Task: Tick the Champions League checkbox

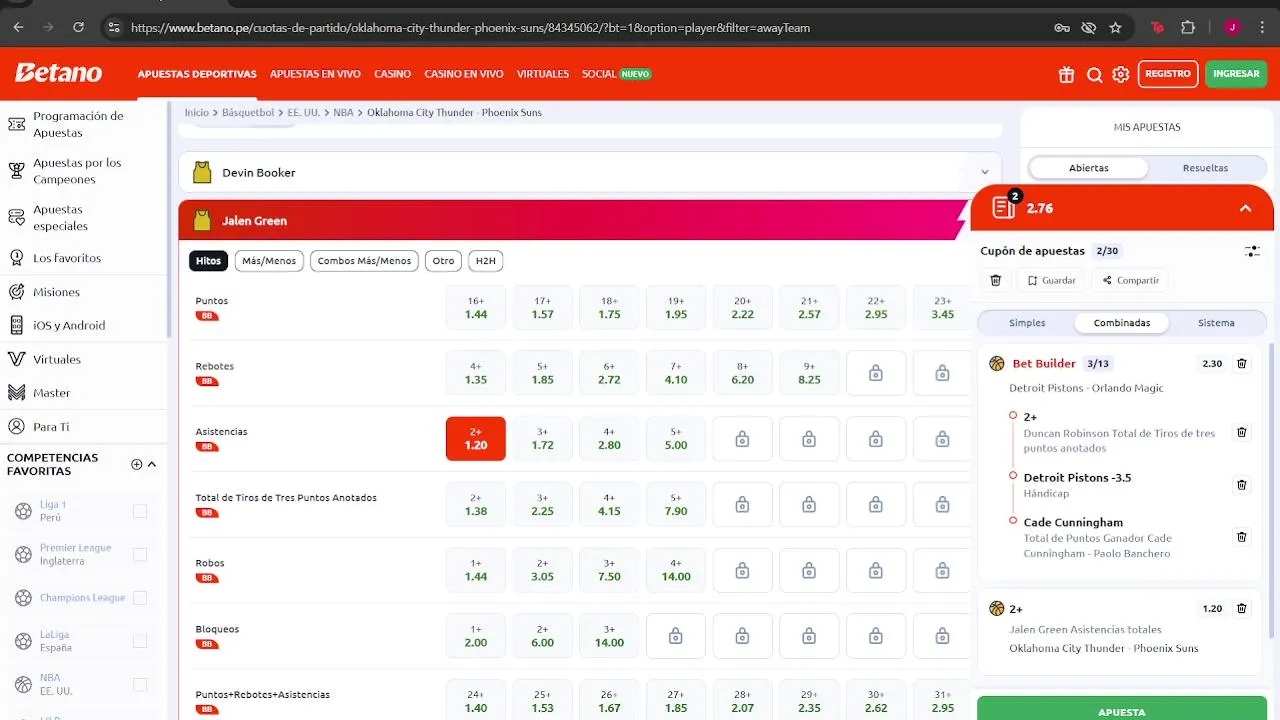Action: [140, 597]
